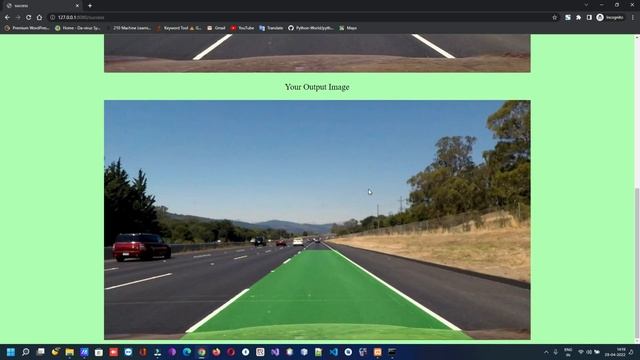Open the Home bookmark with green icon
The height and width of the screenshot is (360, 640).
pos(78,28)
